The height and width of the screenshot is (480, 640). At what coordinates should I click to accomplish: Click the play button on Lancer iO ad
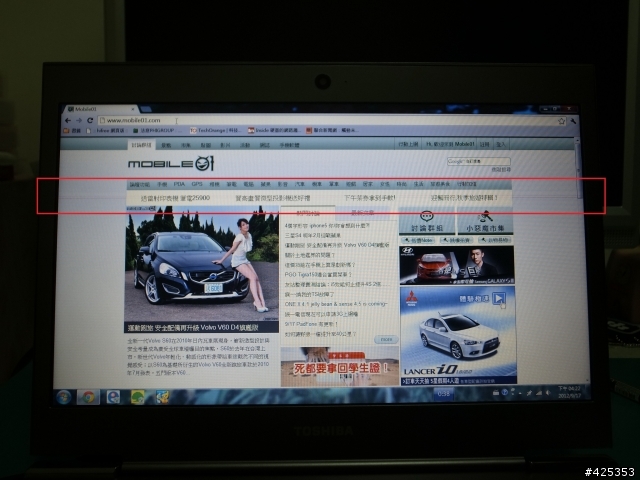[498, 298]
